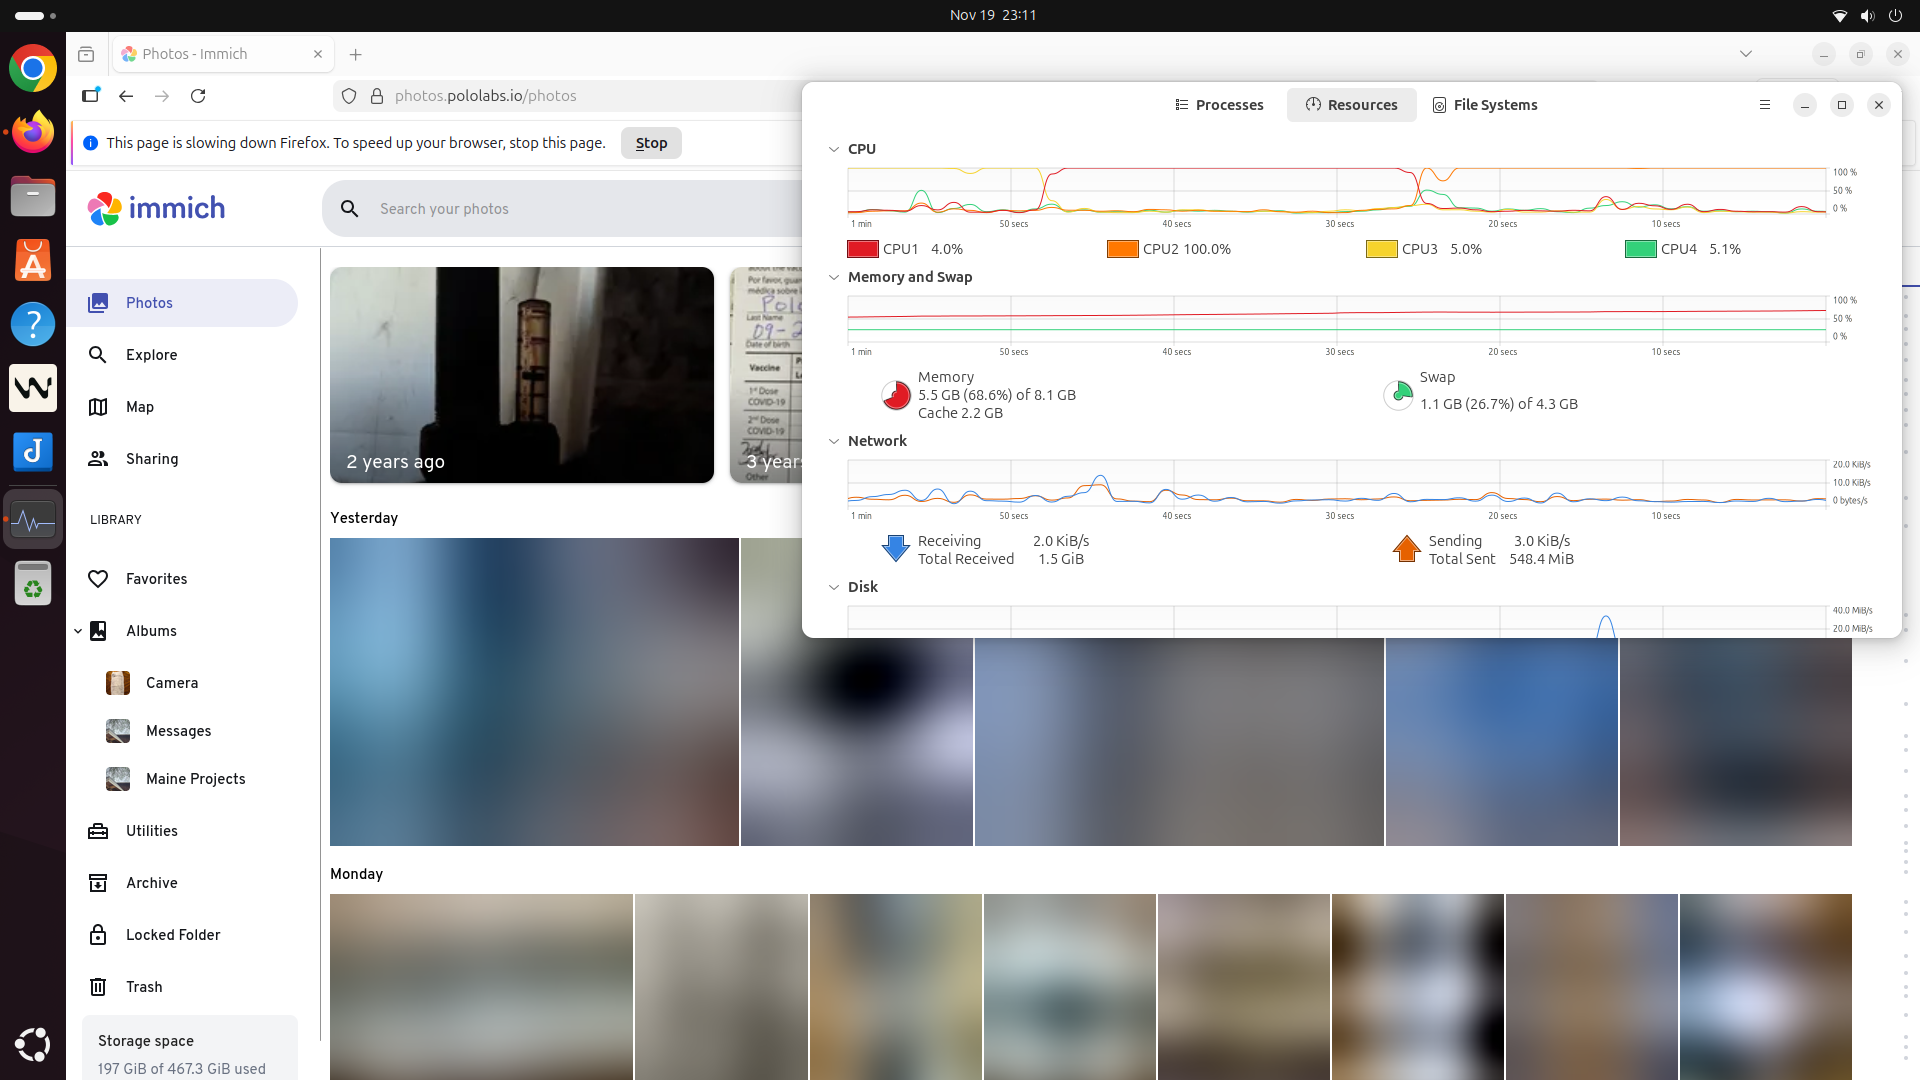
Task: Open the Archive section
Action: point(152,883)
